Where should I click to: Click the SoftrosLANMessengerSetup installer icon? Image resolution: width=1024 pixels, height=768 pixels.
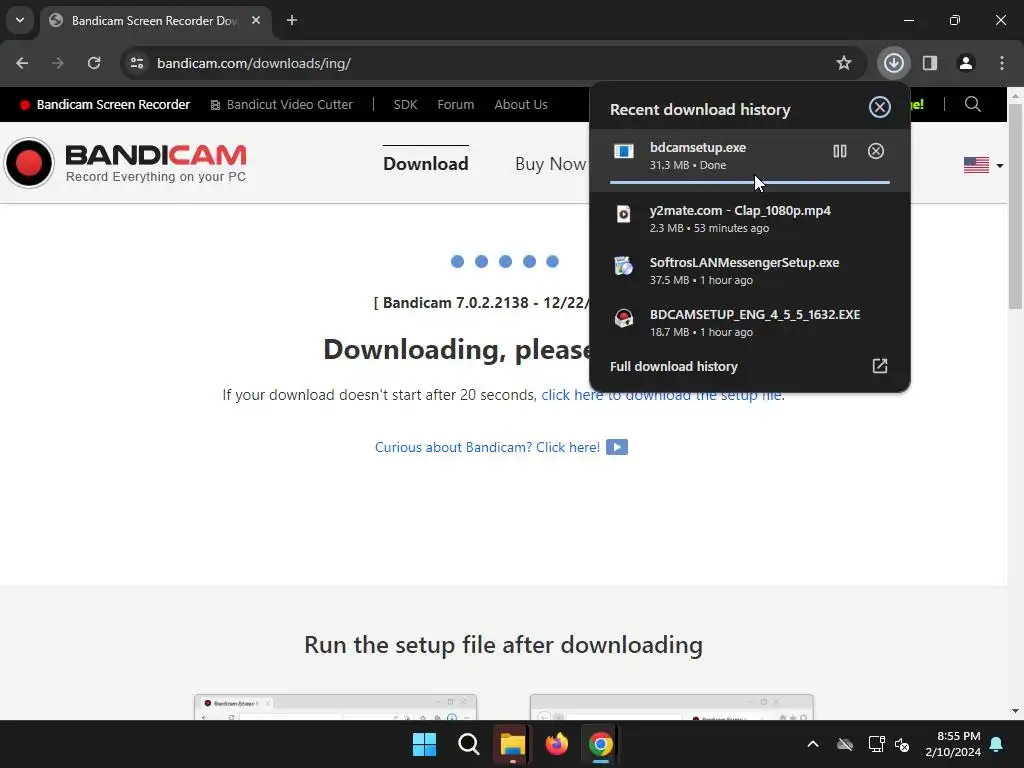tap(624, 266)
